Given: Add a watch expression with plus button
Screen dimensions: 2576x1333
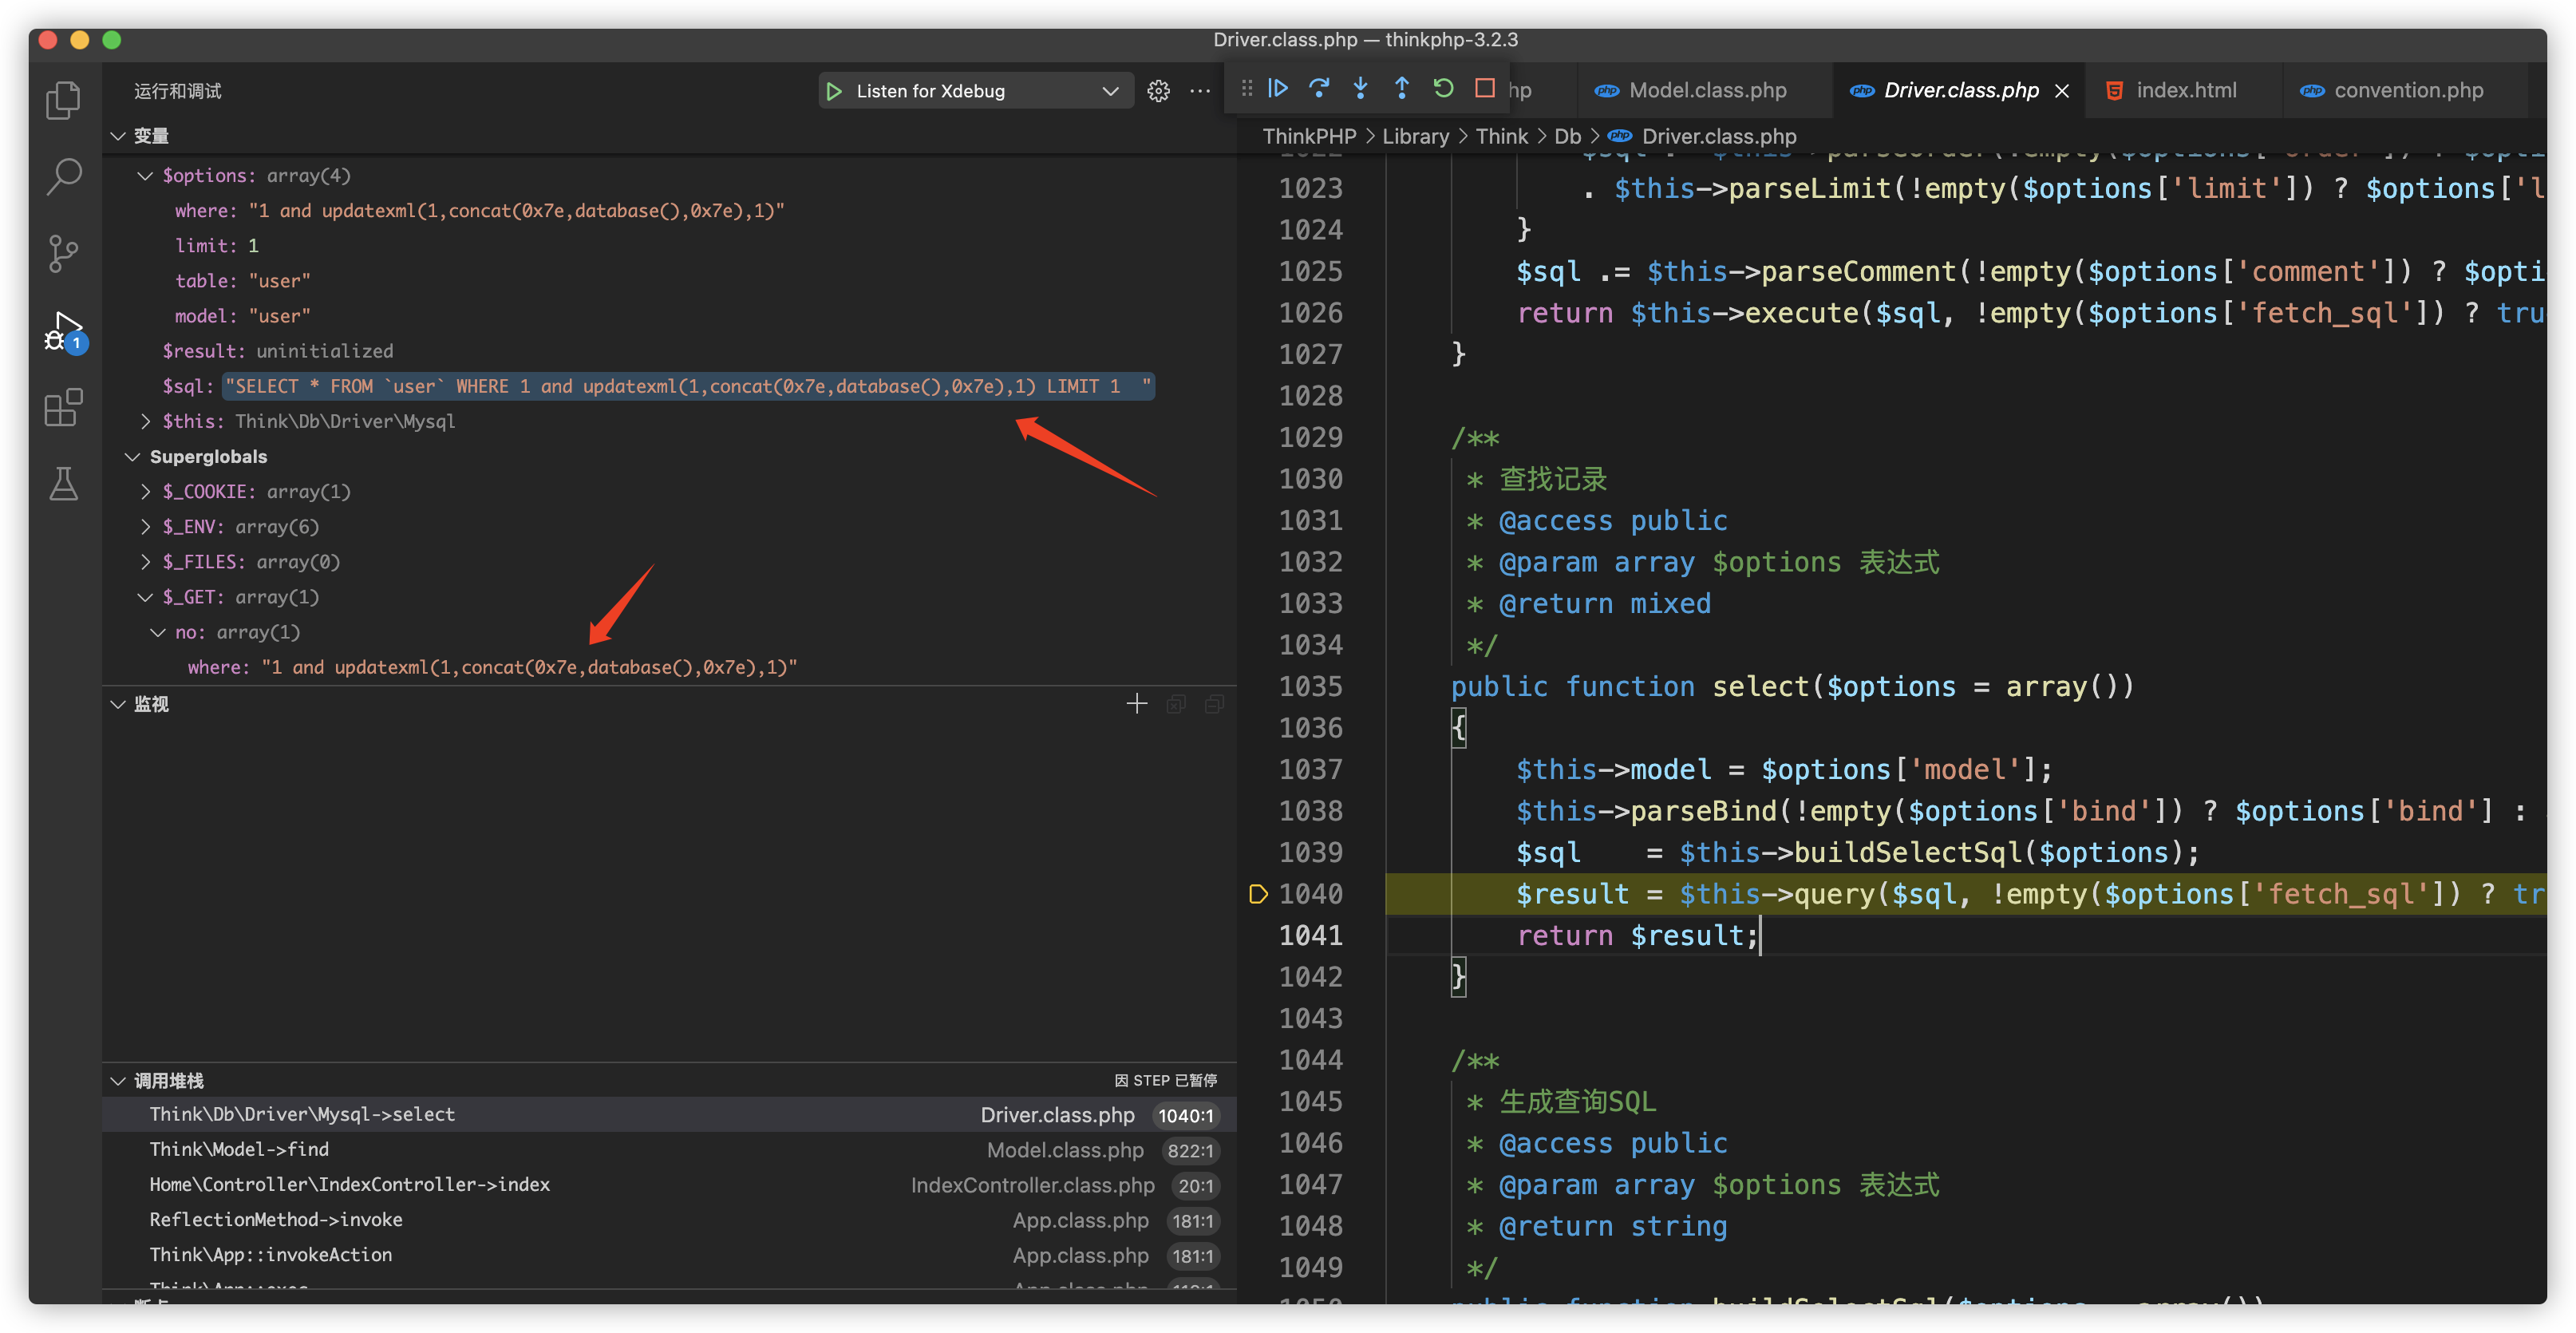Looking at the screenshot, I should point(1137,704).
